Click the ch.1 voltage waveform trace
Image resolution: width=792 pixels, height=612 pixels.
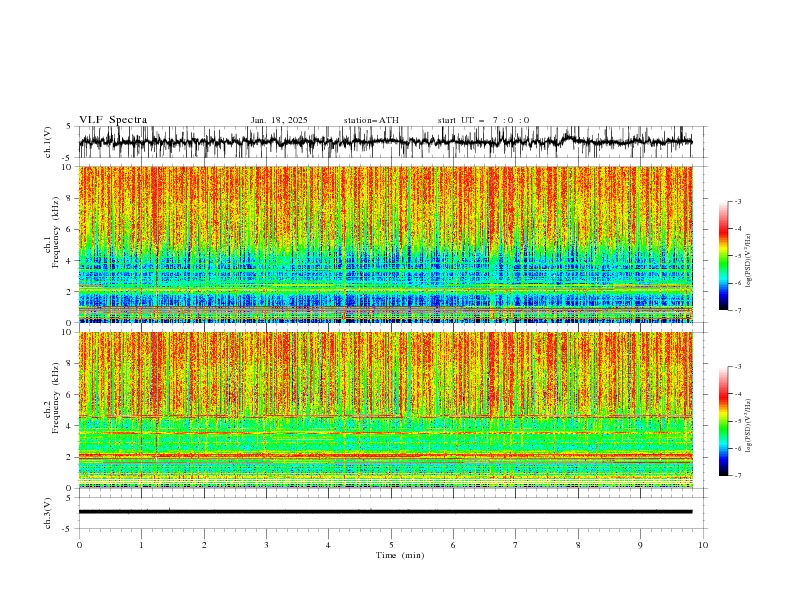[385, 142]
